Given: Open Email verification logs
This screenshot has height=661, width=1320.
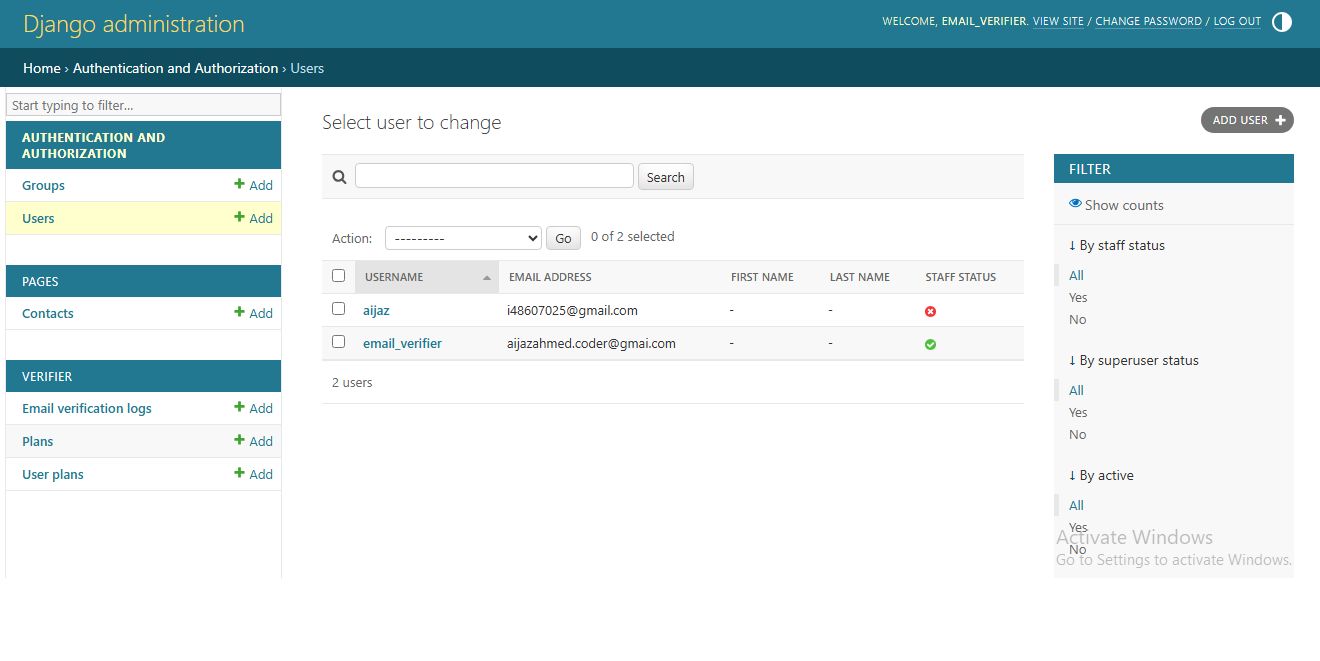Looking at the screenshot, I should (87, 408).
